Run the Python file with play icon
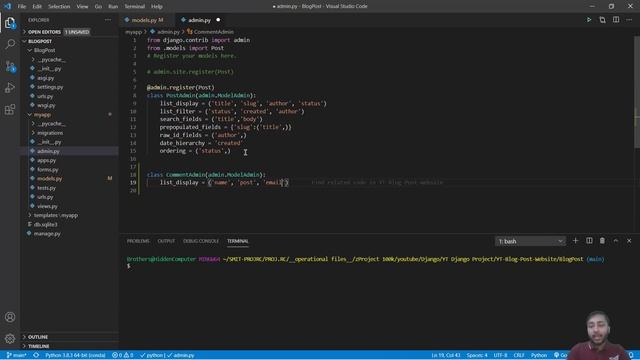 coord(589,20)
